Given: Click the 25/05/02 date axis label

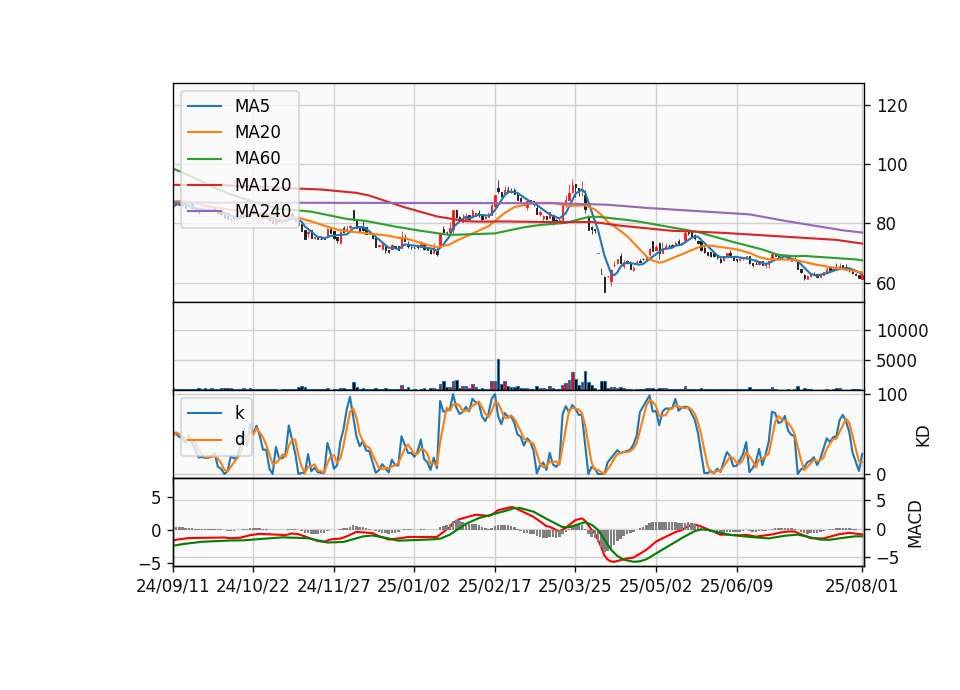Looking at the screenshot, I should coord(656,586).
